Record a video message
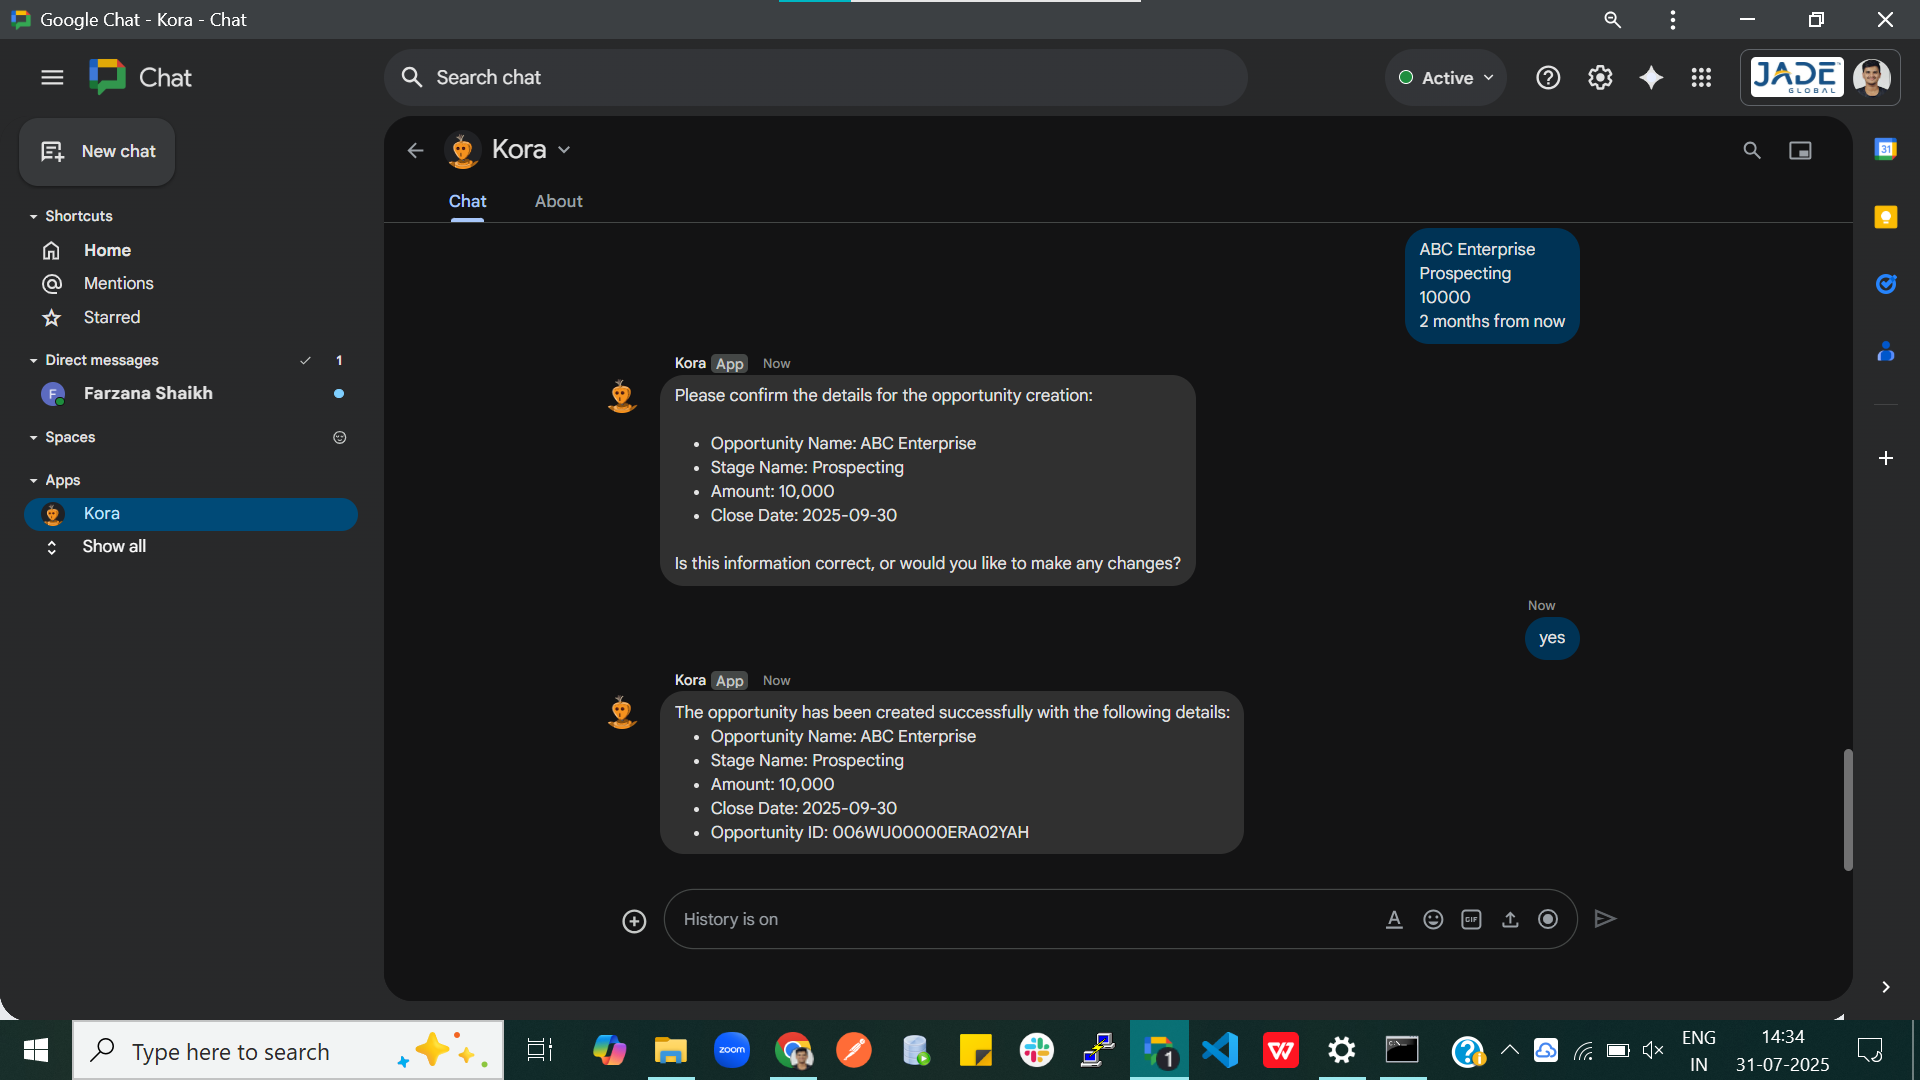 (x=1548, y=919)
